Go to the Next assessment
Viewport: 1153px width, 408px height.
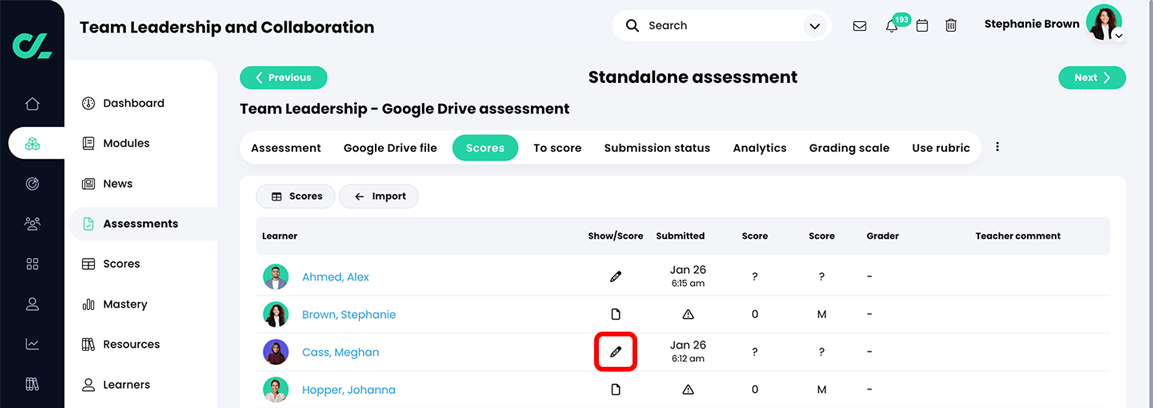tap(1092, 77)
